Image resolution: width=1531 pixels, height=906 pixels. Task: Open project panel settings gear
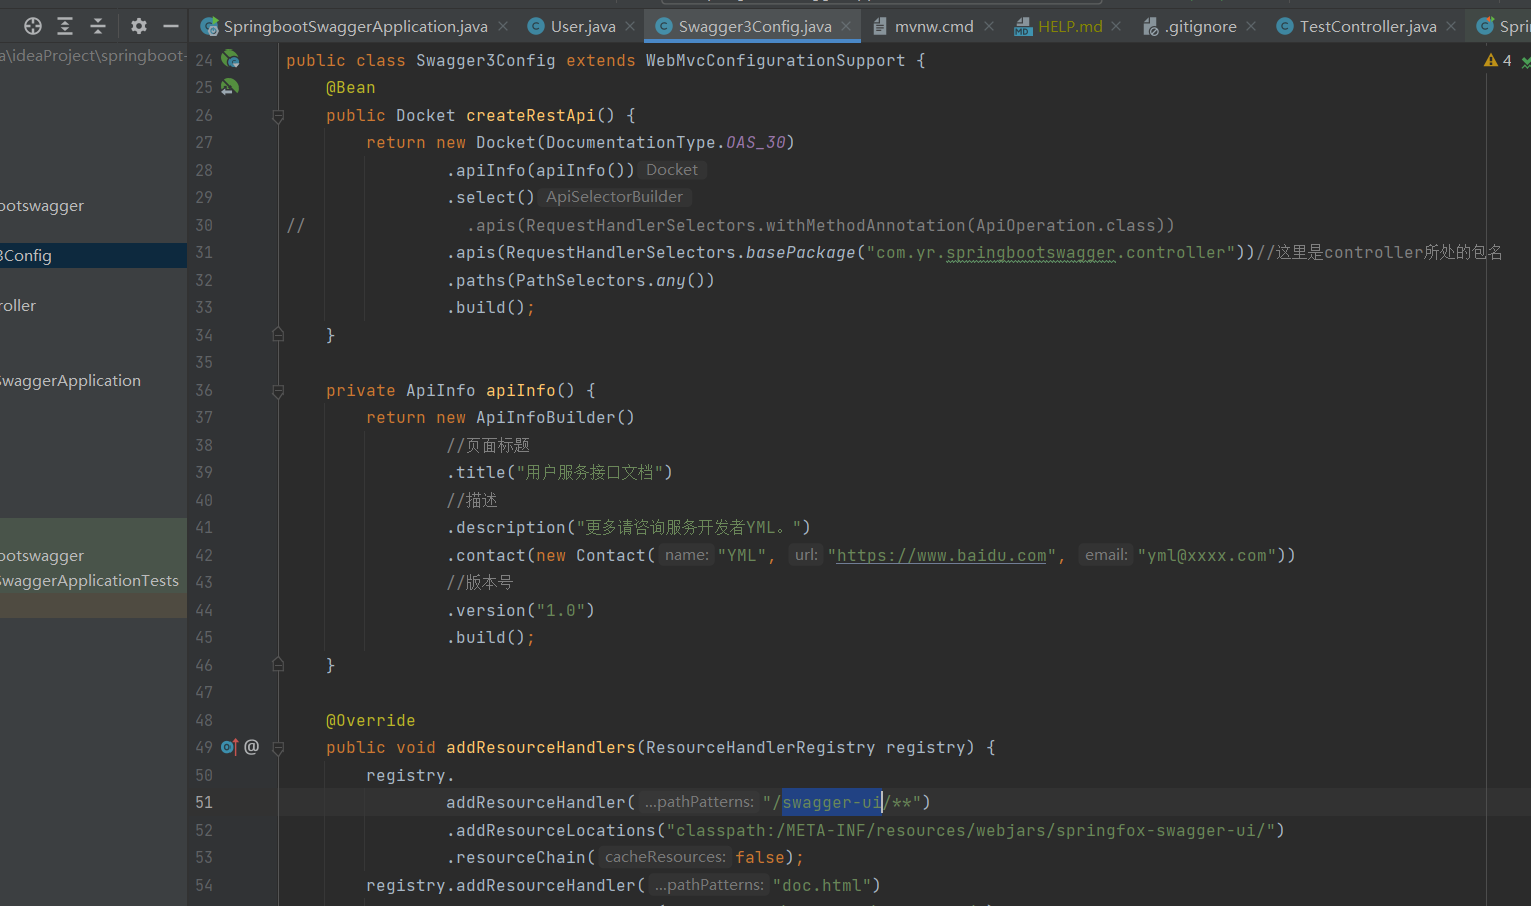pyautogui.click(x=139, y=26)
